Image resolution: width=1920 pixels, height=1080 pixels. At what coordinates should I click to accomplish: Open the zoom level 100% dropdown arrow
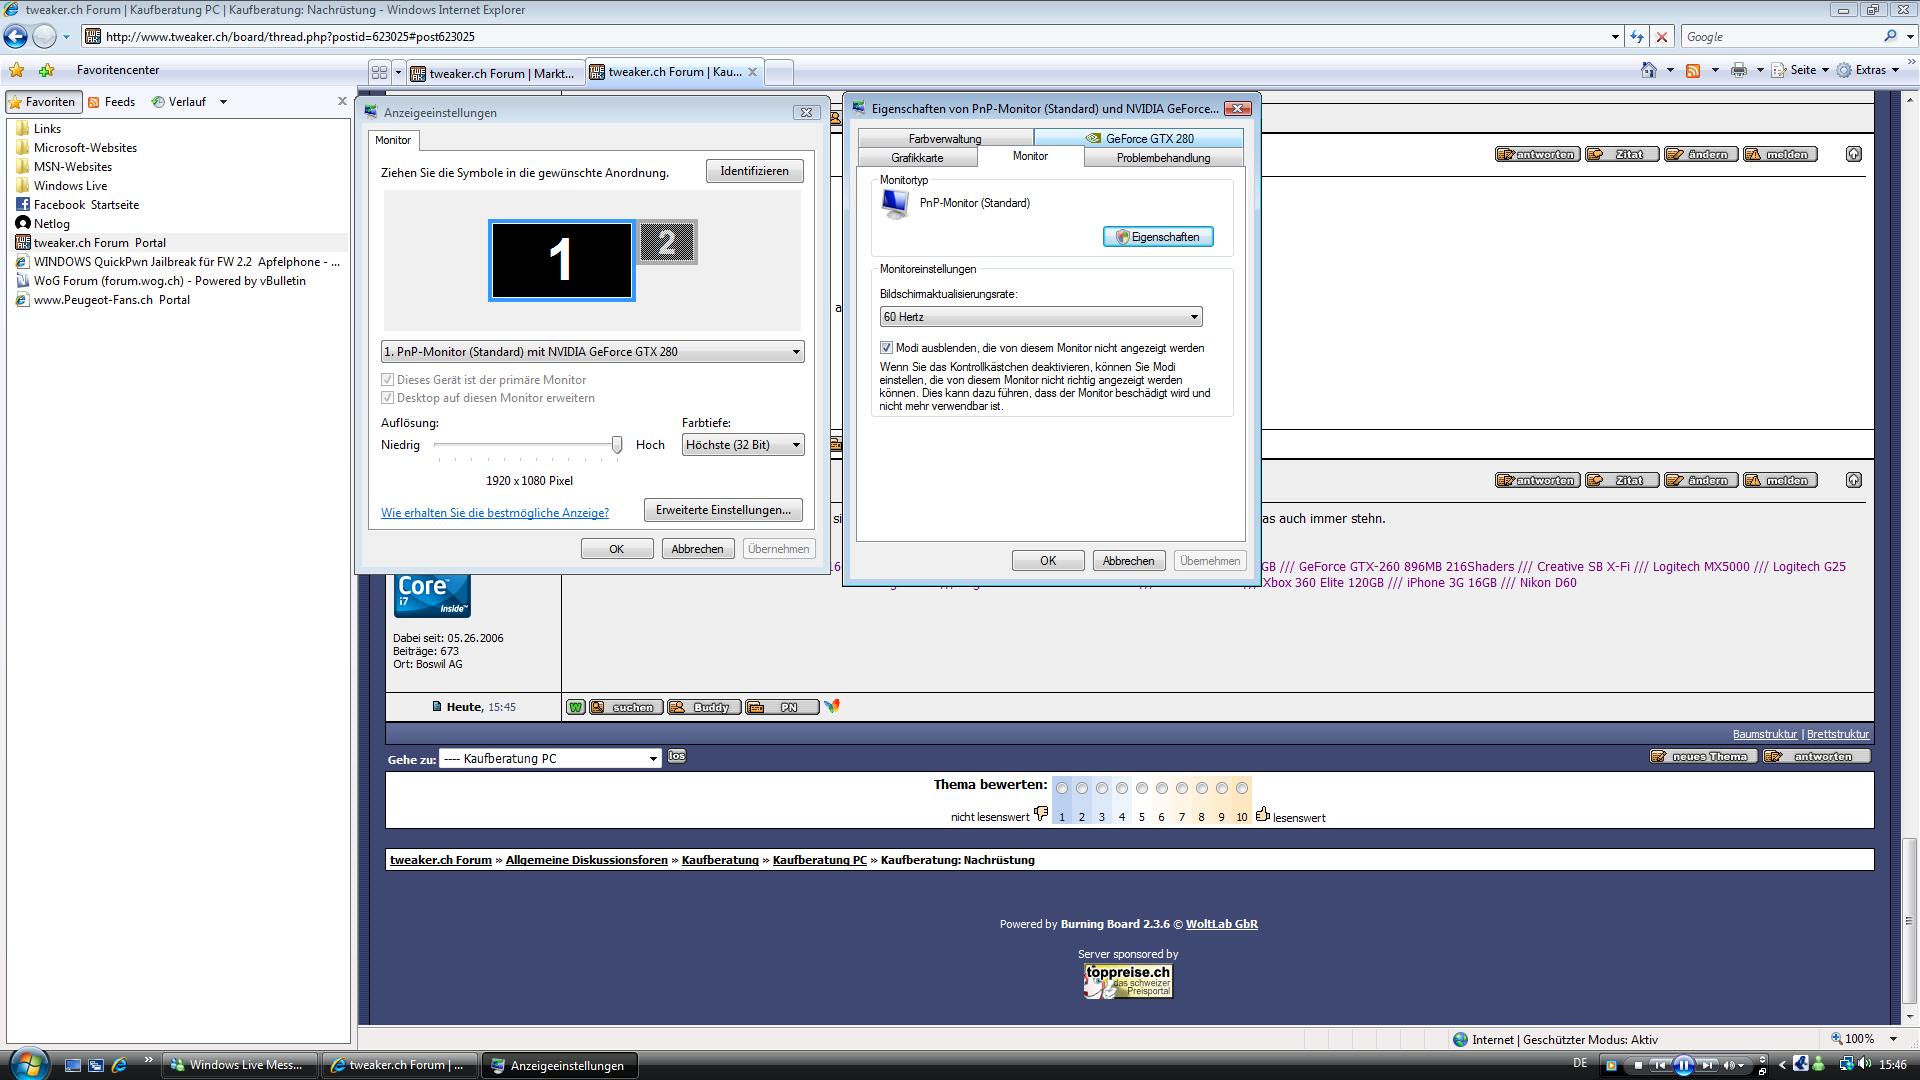point(1893,1039)
